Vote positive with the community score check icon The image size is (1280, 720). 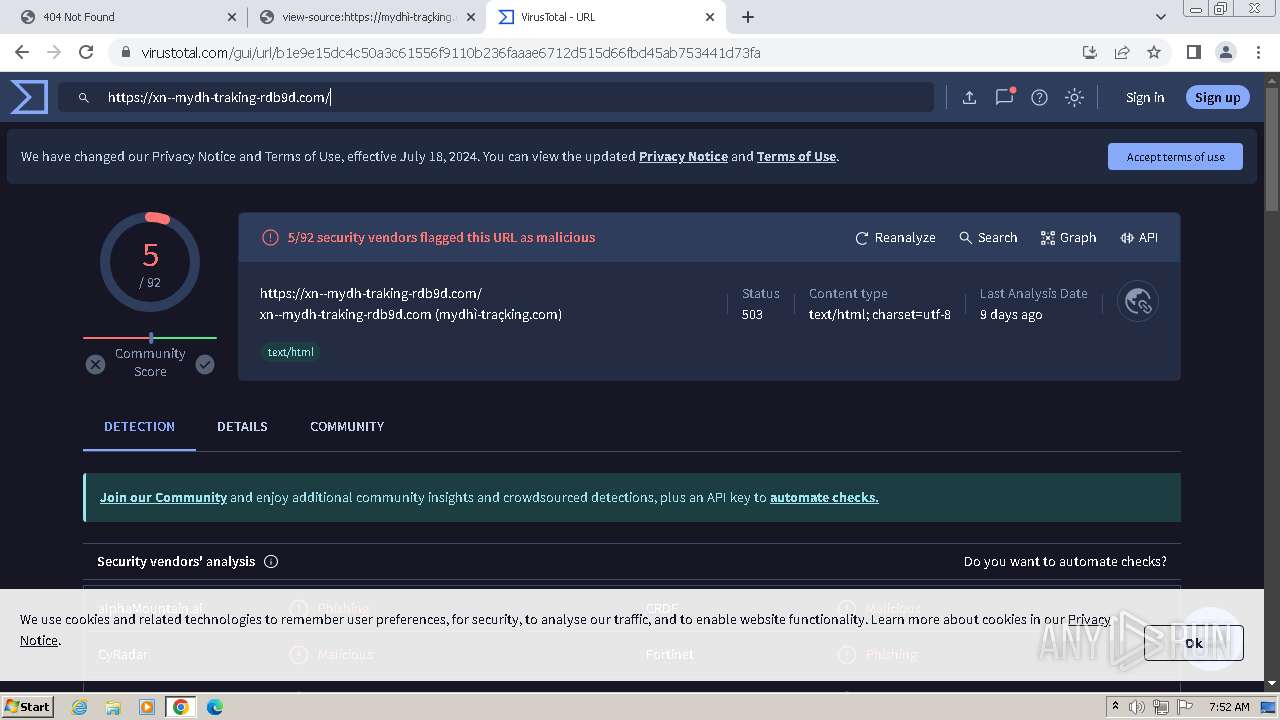tap(205, 364)
